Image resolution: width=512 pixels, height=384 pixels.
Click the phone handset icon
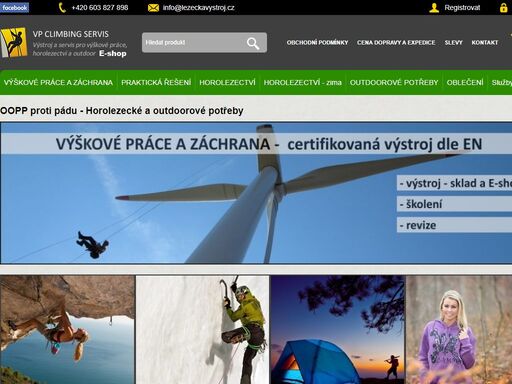tap(62, 8)
